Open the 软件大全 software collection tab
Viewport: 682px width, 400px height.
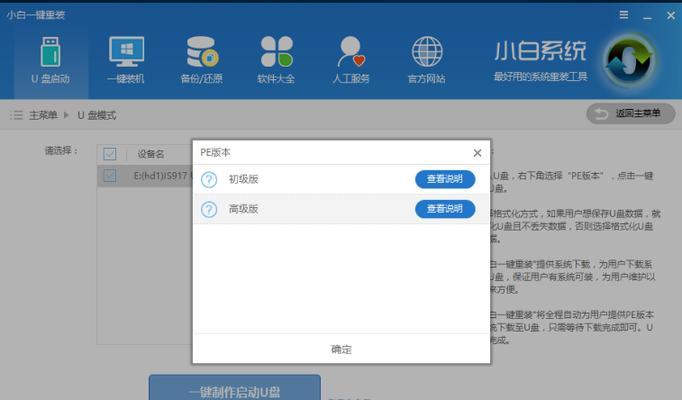(276, 60)
